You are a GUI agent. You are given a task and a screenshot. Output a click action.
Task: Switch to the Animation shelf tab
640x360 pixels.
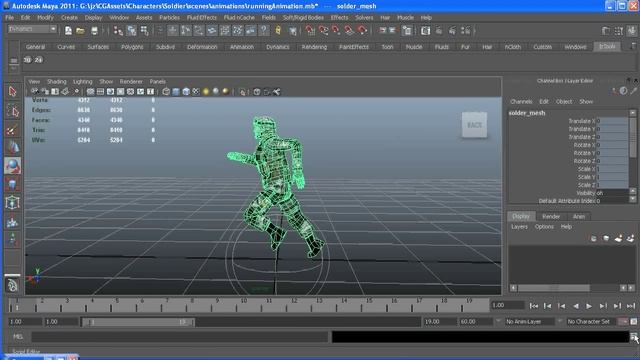[x=242, y=47]
